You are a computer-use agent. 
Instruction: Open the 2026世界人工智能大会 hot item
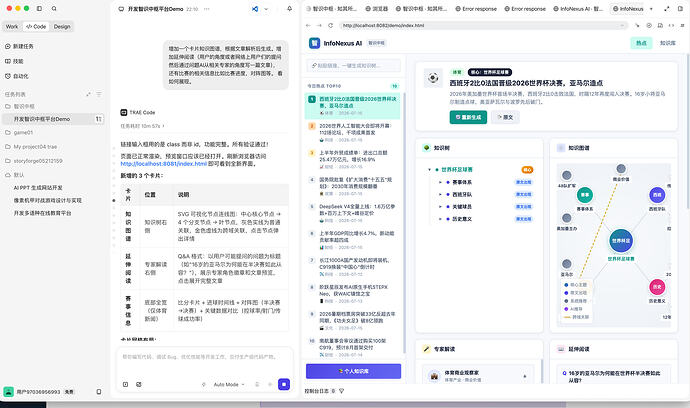[x=353, y=132]
